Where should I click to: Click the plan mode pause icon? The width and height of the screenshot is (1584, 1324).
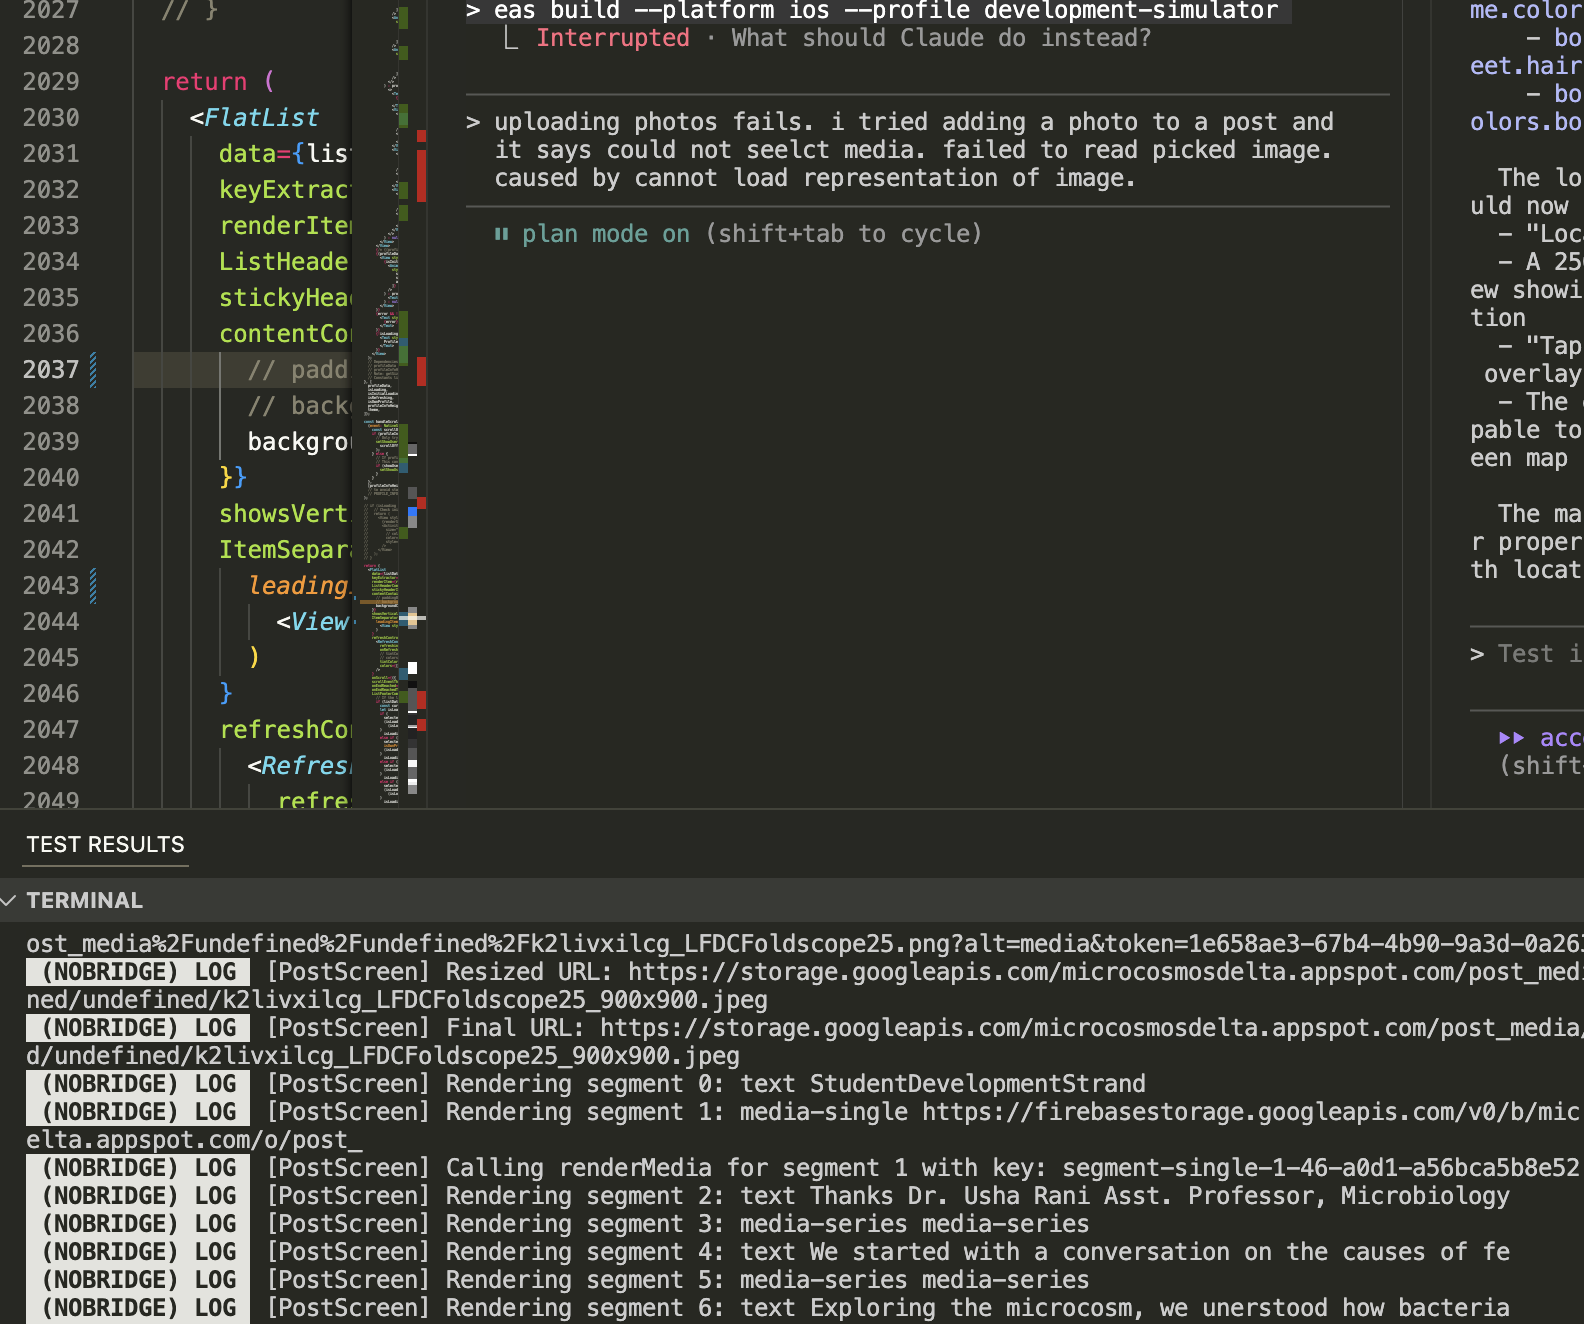point(501,234)
